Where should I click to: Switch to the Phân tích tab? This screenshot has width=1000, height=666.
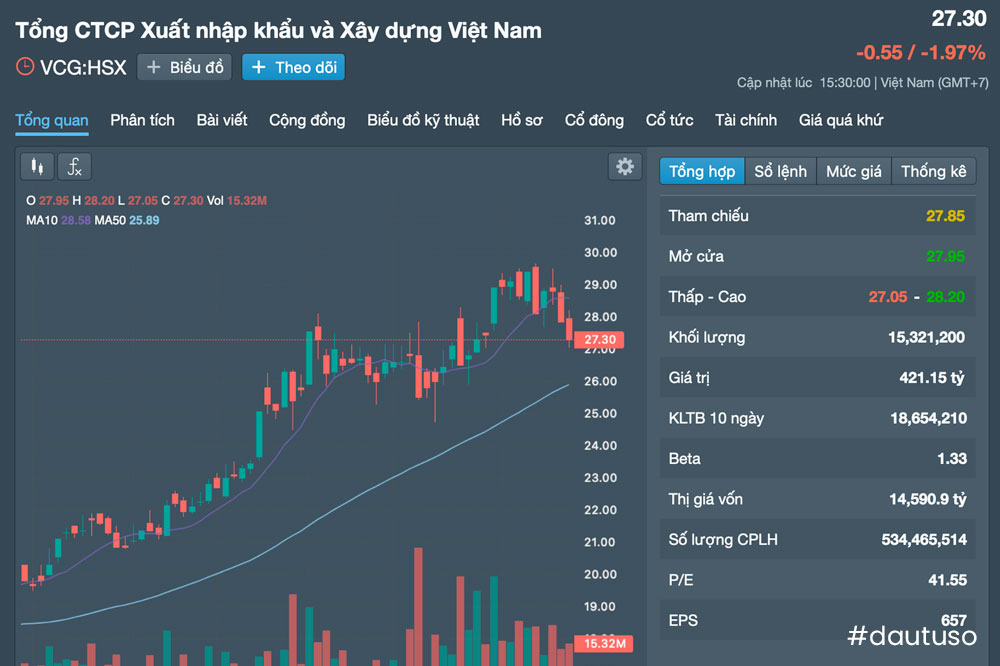click(x=142, y=120)
